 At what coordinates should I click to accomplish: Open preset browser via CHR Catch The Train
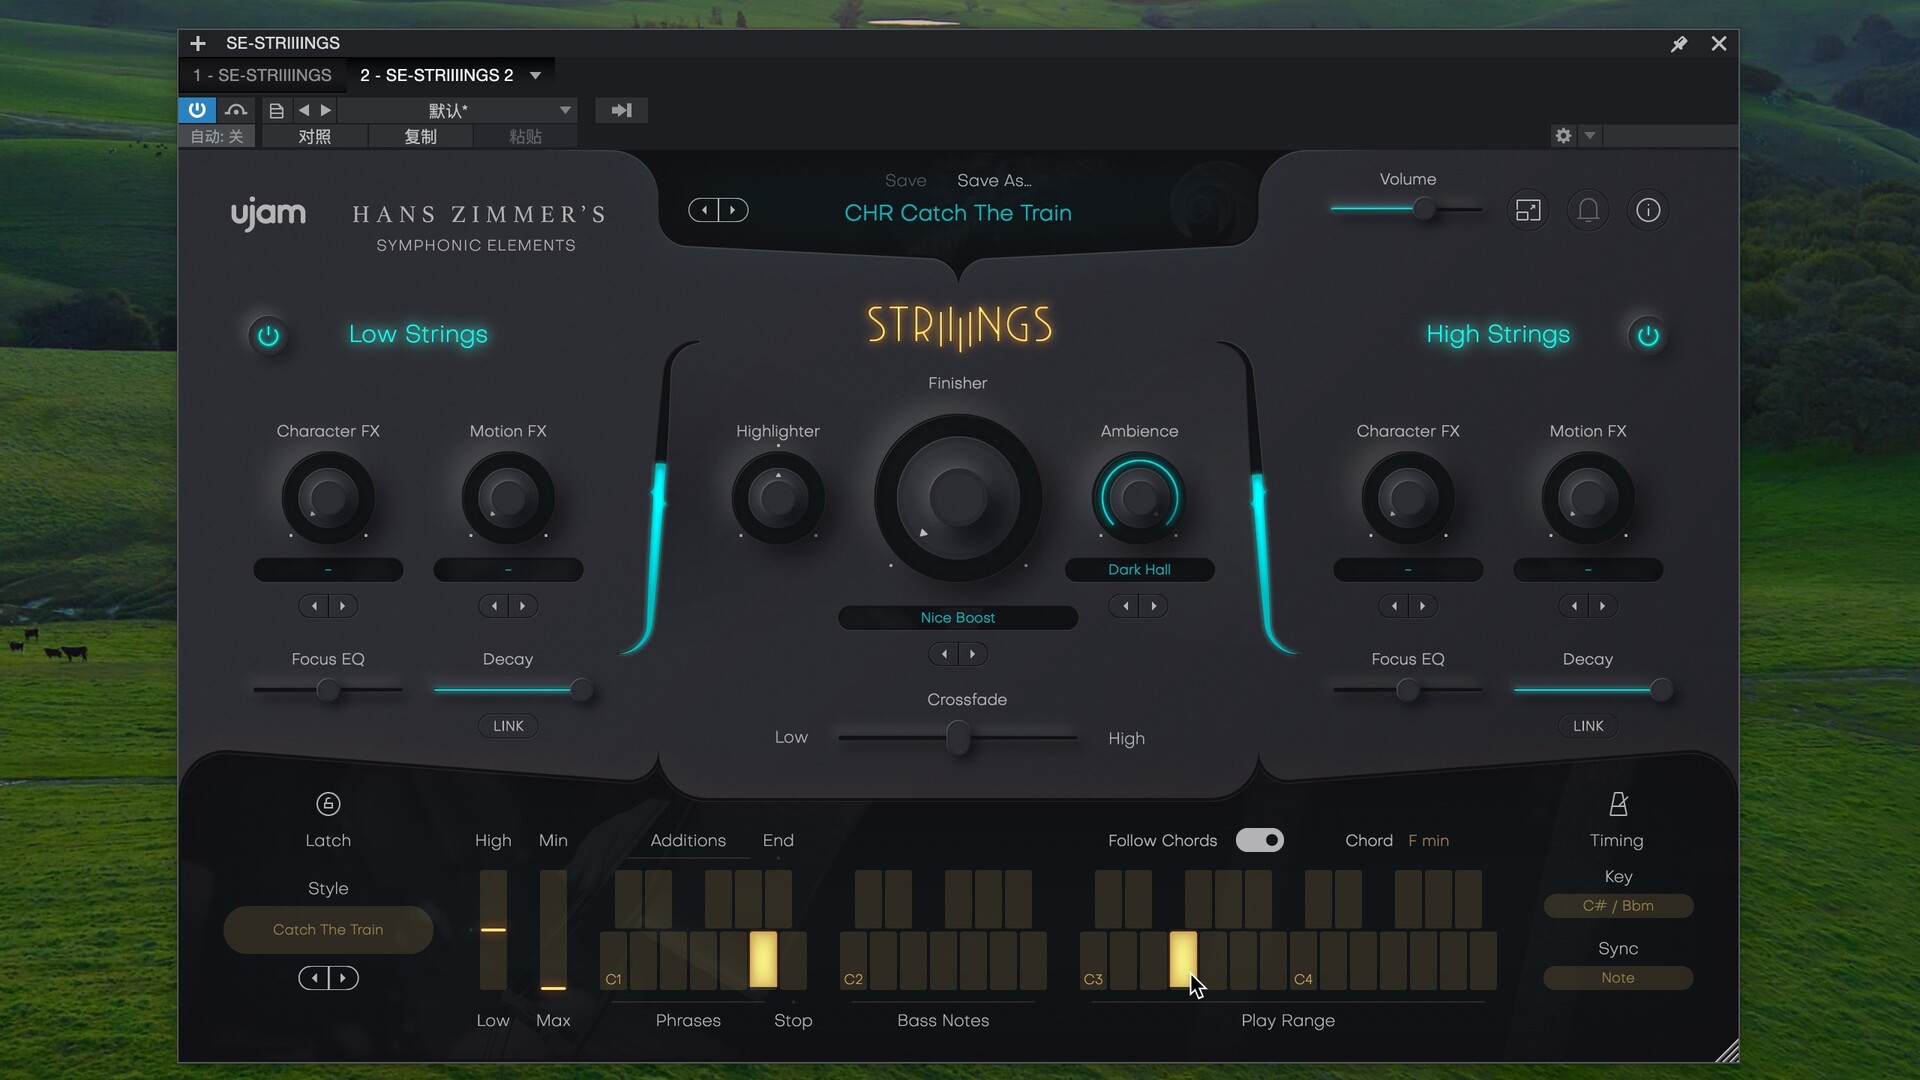(x=958, y=213)
